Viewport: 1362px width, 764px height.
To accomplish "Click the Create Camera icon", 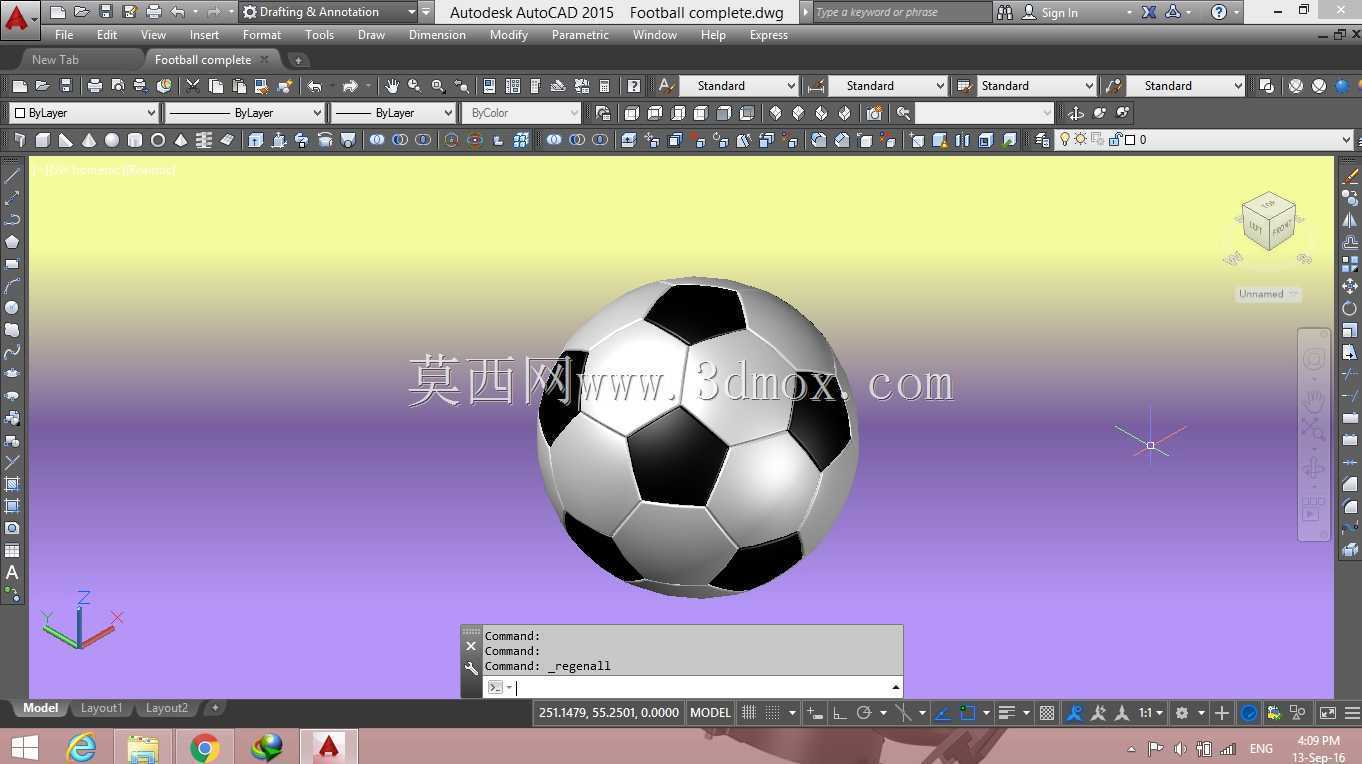I will click(874, 113).
